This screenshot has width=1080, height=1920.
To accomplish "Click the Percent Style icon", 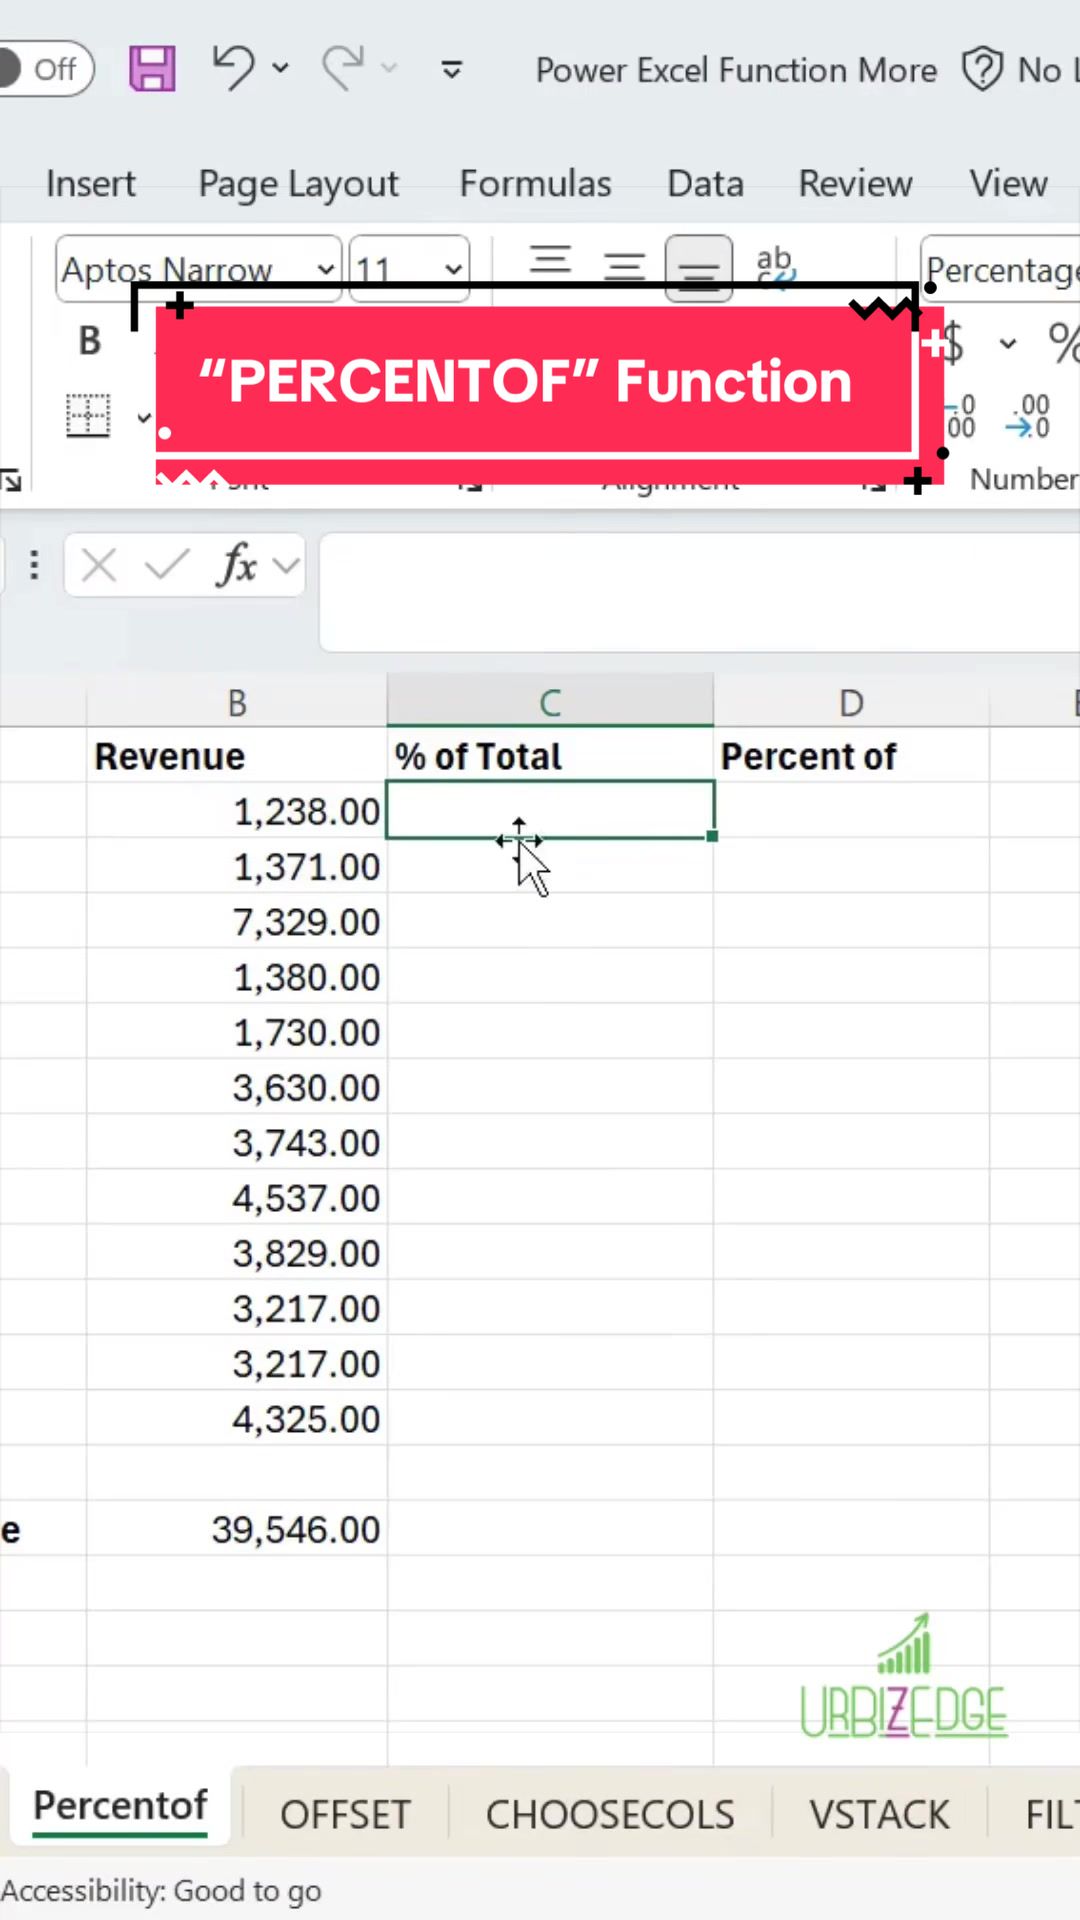I will coord(1063,343).
